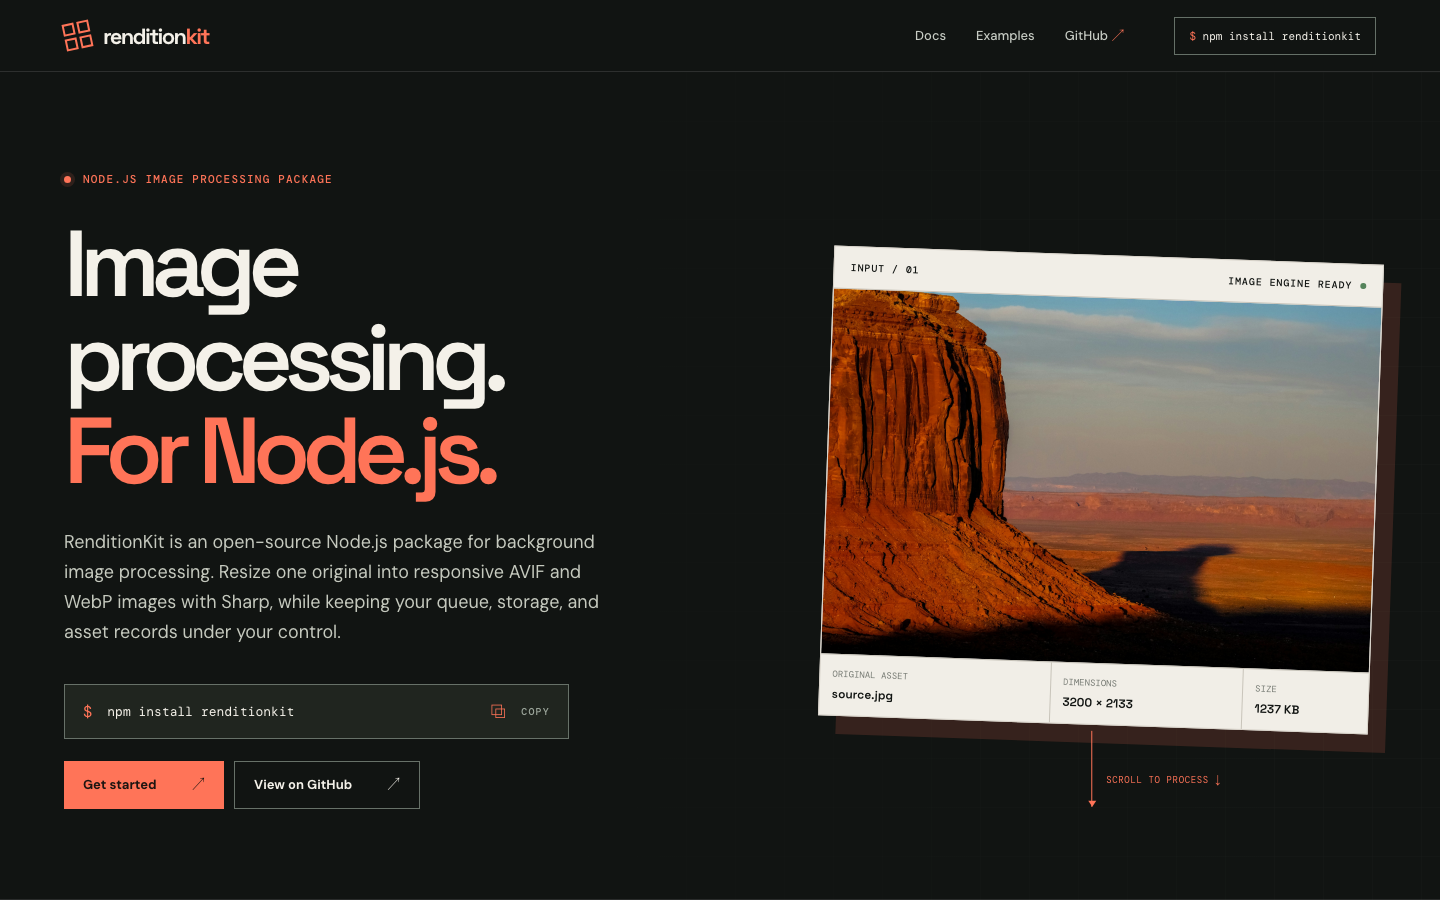Click the 3200 × 2133 dimensions value

[1097, 703]
